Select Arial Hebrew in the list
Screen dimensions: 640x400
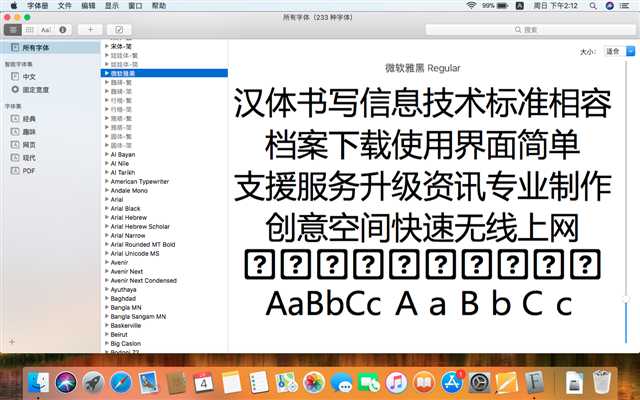(164, 217)
